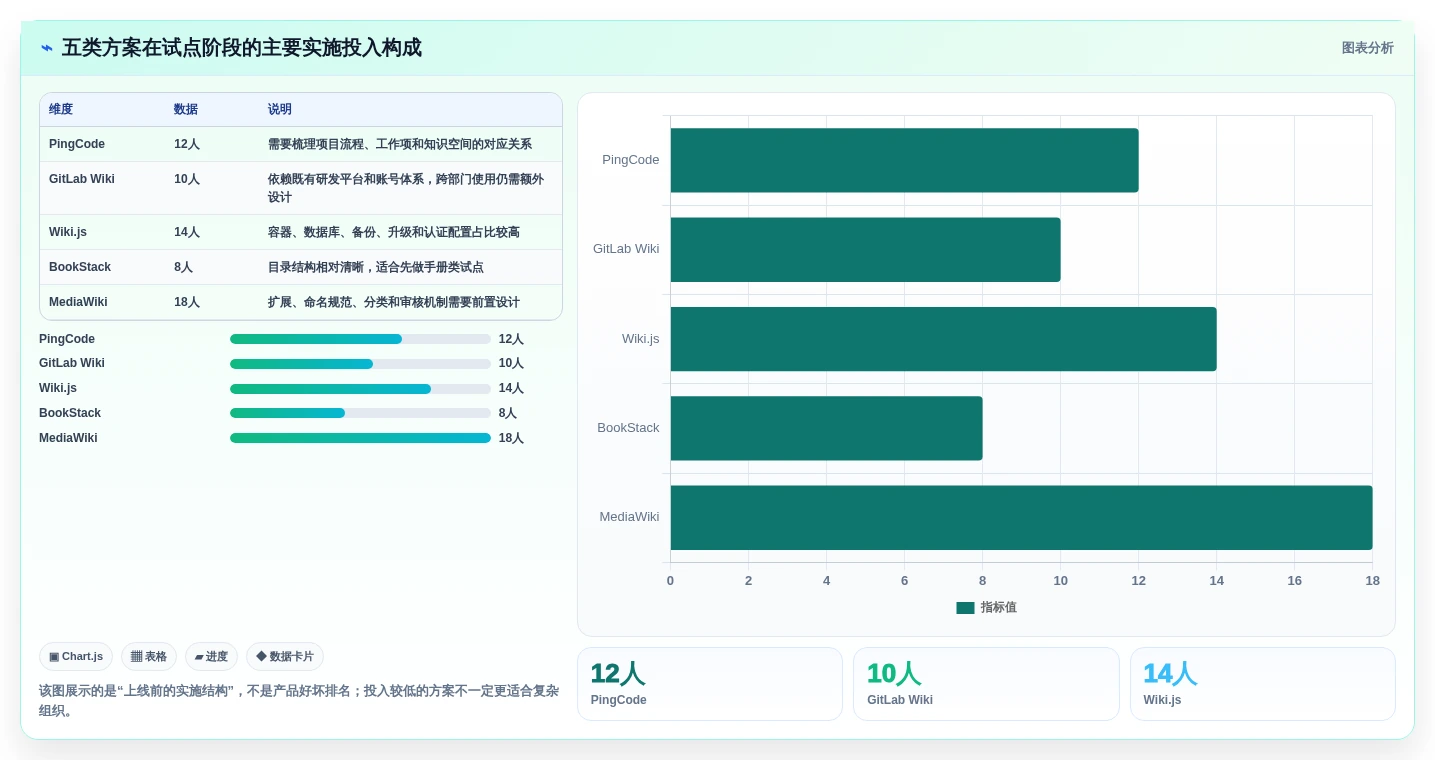Click the MediaWiki bar in chart

pyautogui.click(x=1021, y=518)
